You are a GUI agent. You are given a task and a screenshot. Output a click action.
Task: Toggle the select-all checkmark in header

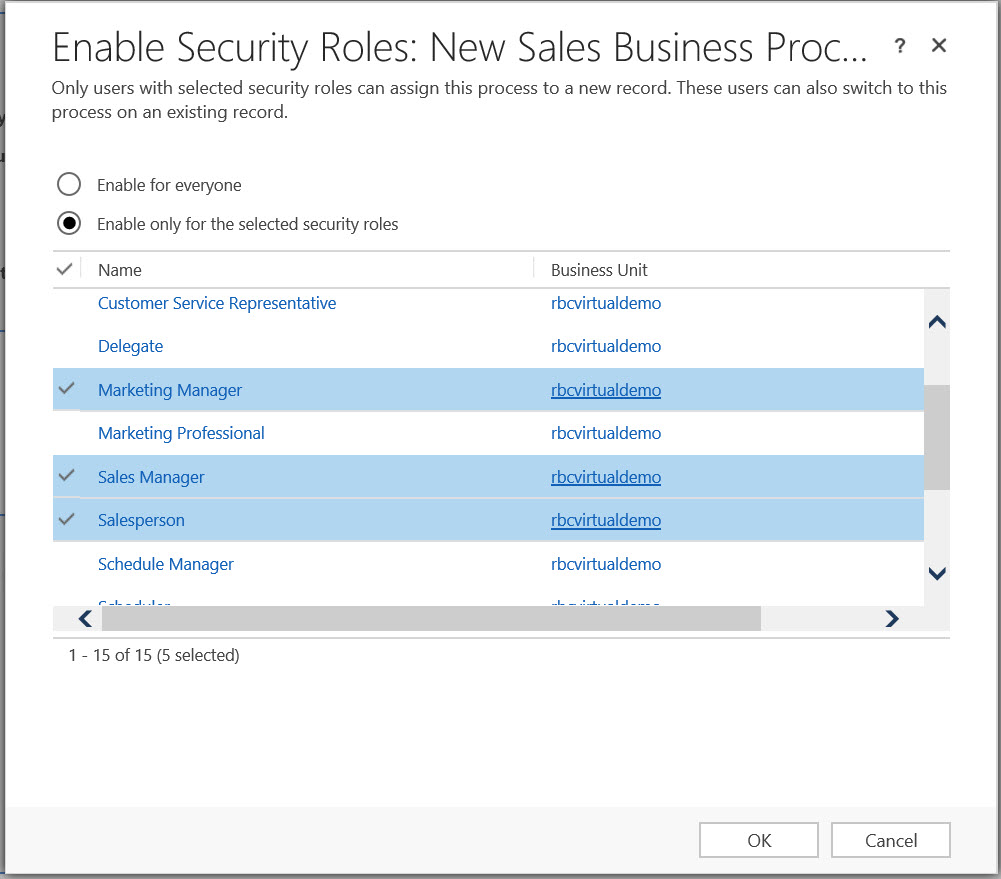66,269
